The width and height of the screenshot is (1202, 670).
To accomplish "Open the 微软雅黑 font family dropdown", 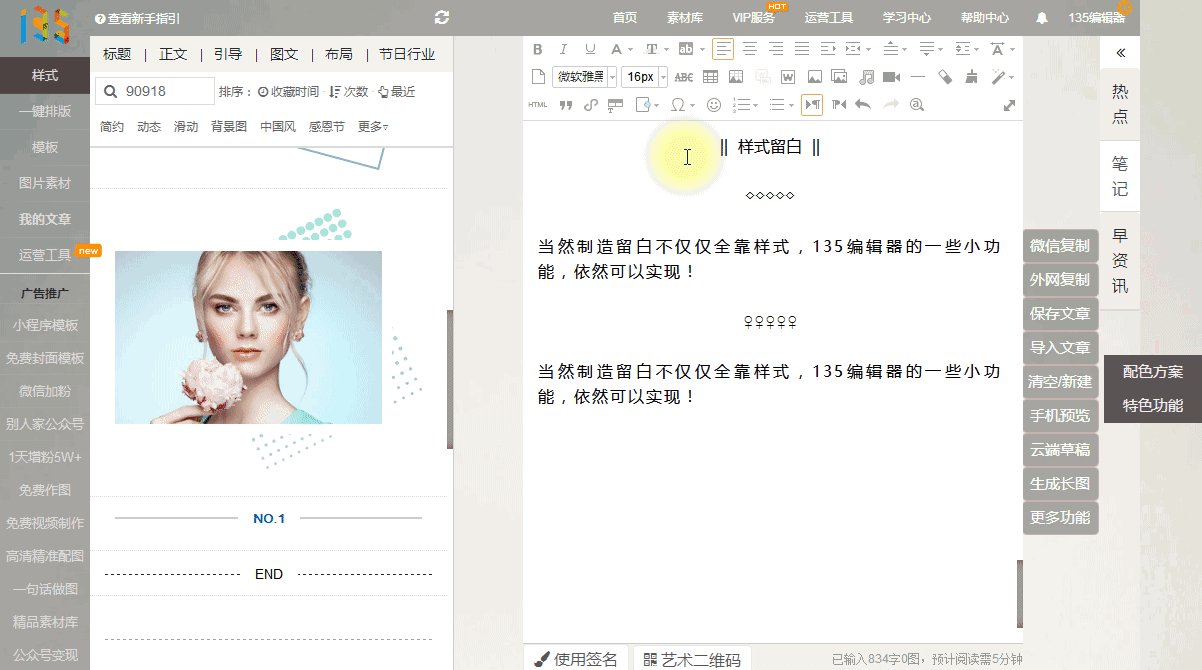I will point(584,77).
